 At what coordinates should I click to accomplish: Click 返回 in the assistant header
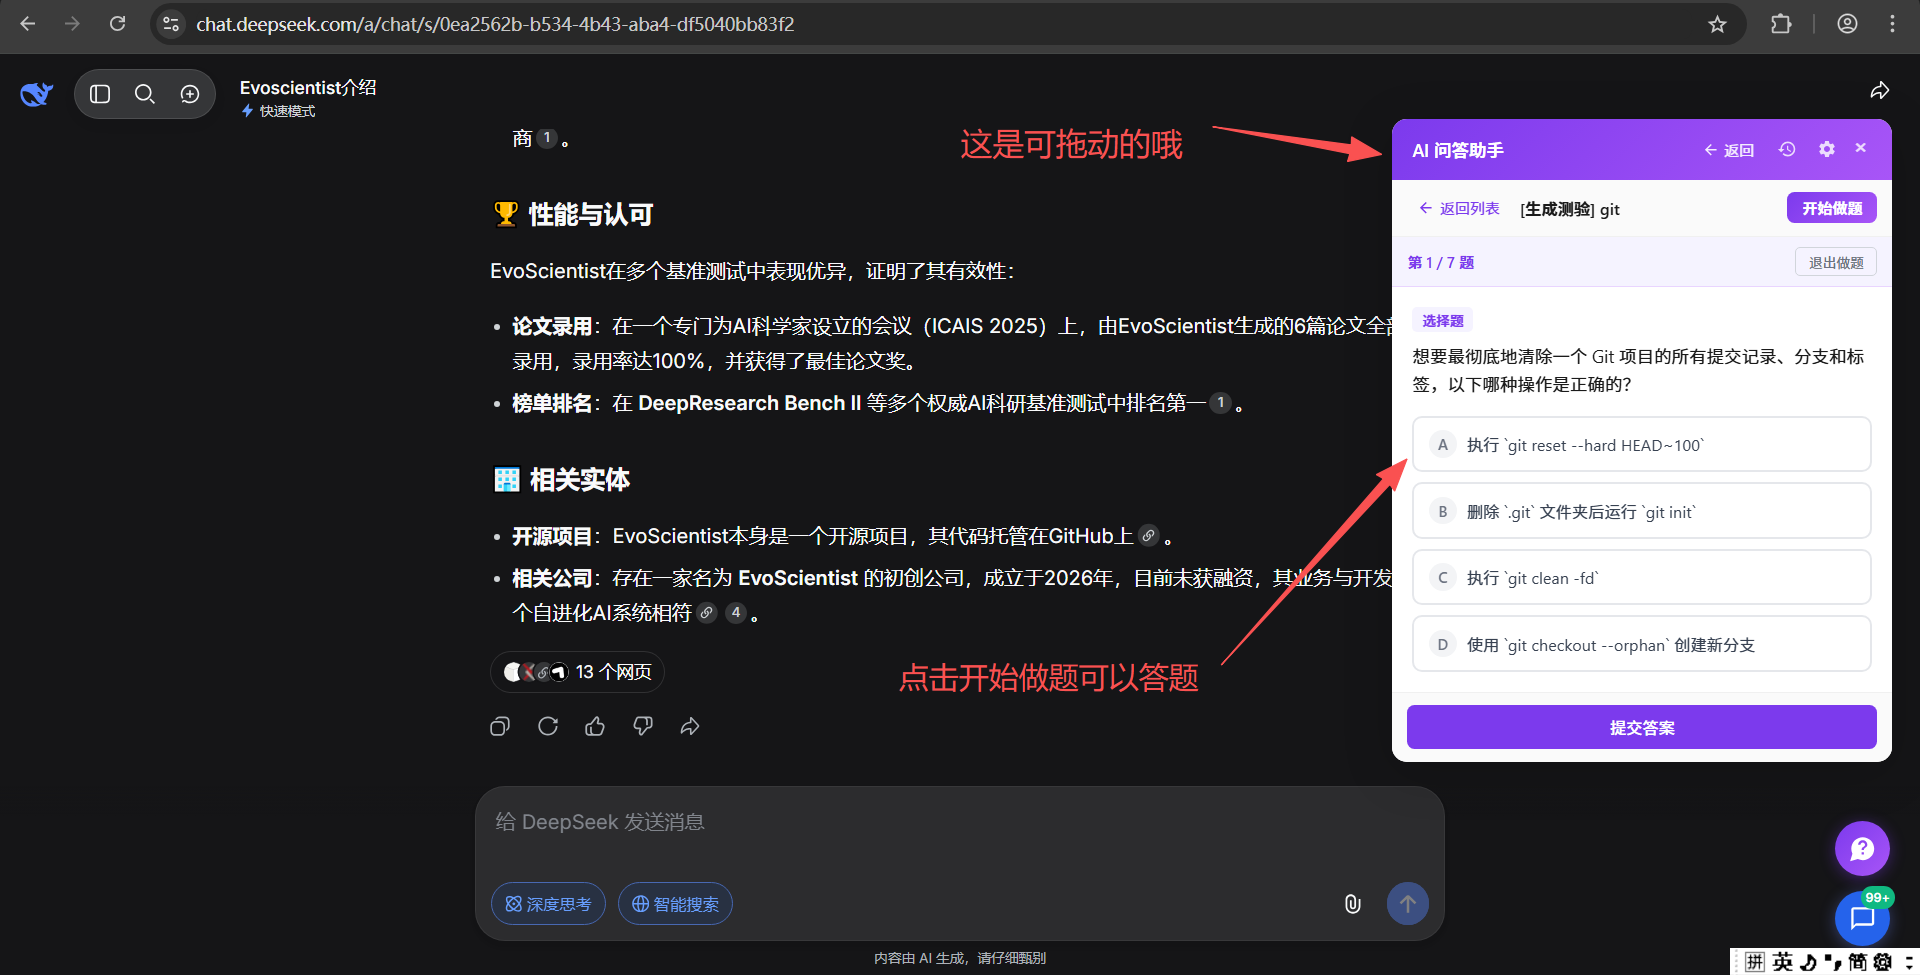[x=1729, y=150]
